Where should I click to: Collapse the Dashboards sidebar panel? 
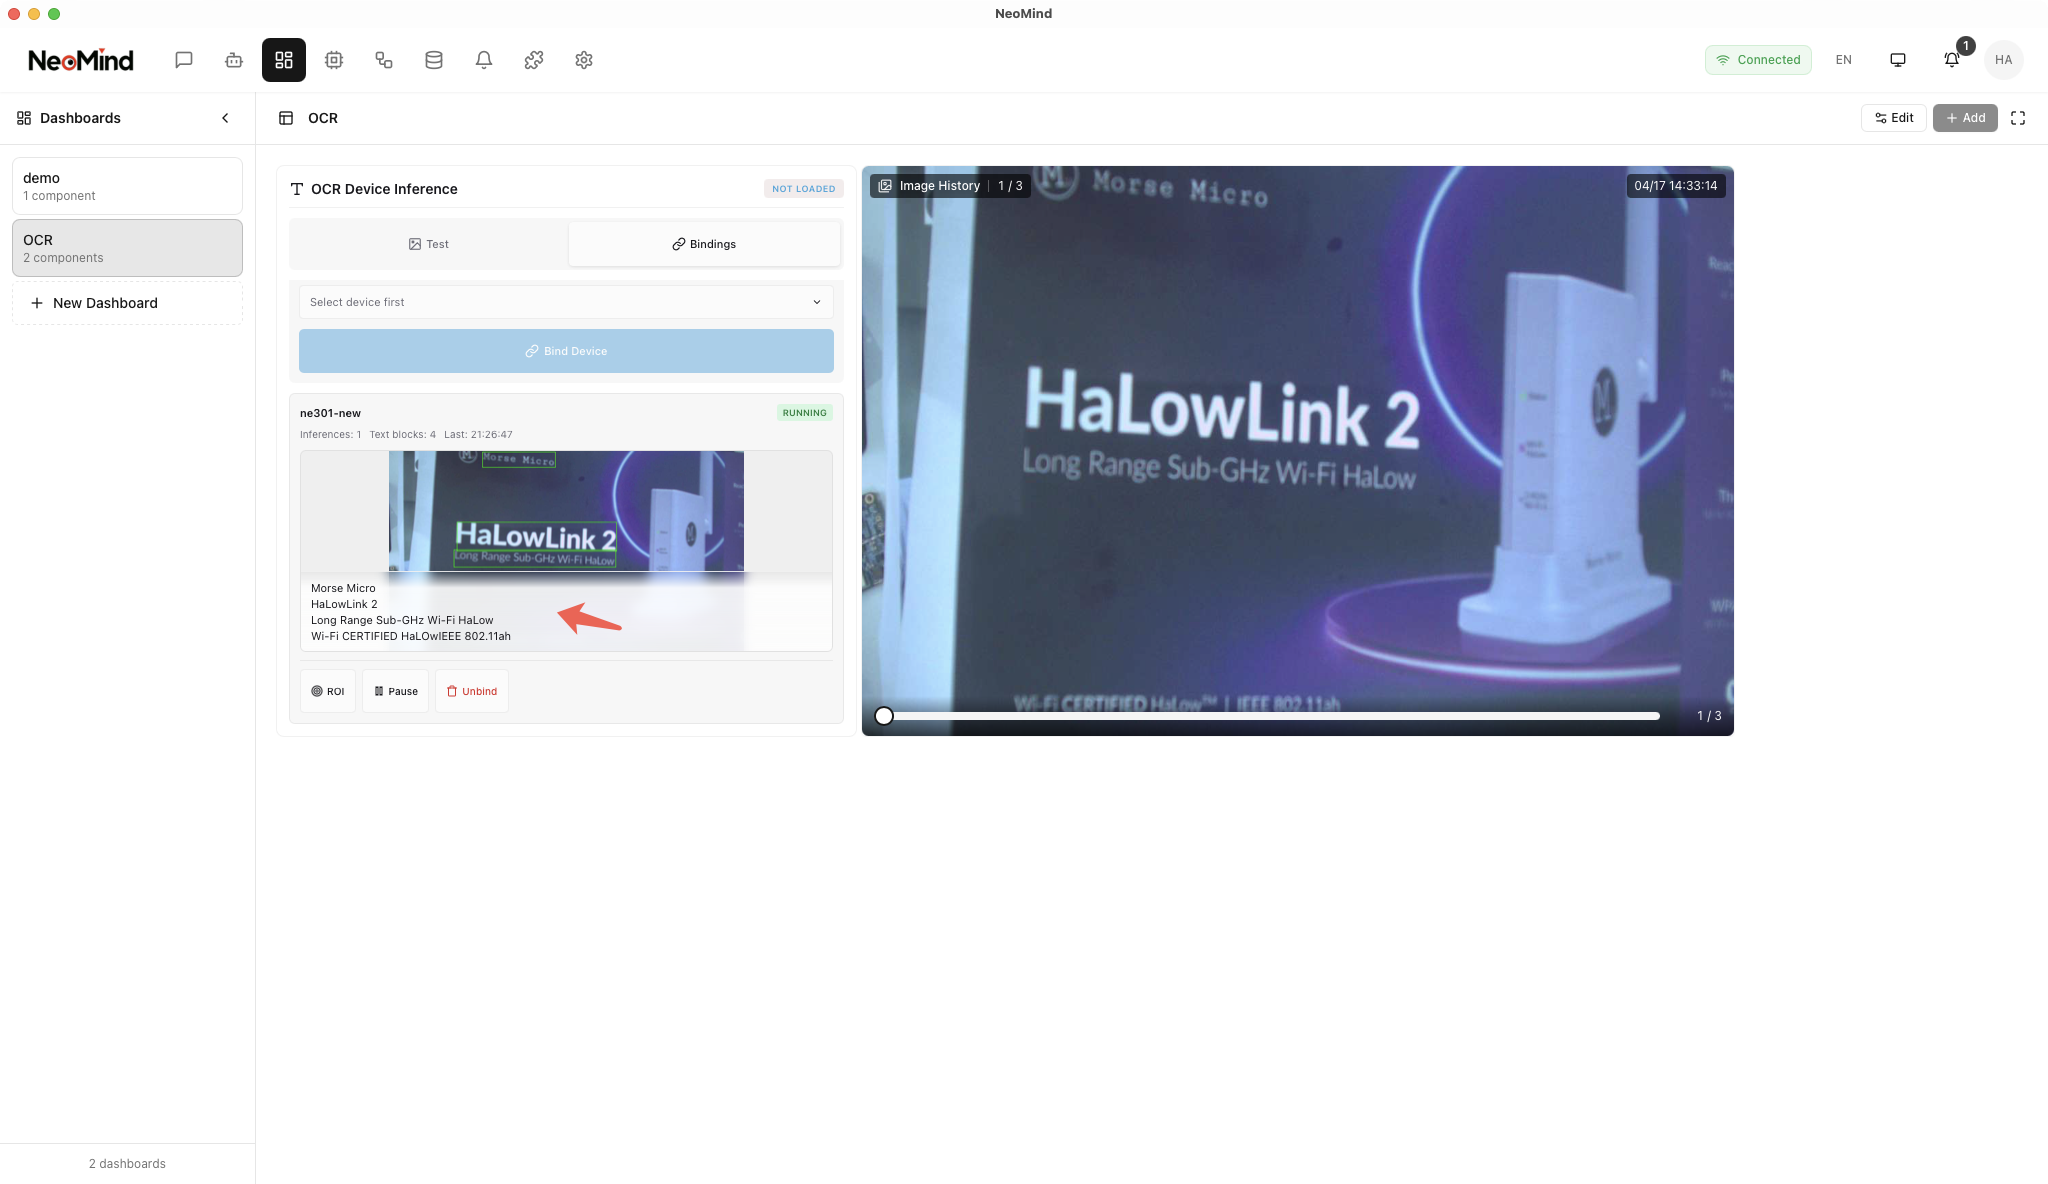(225, 118)
